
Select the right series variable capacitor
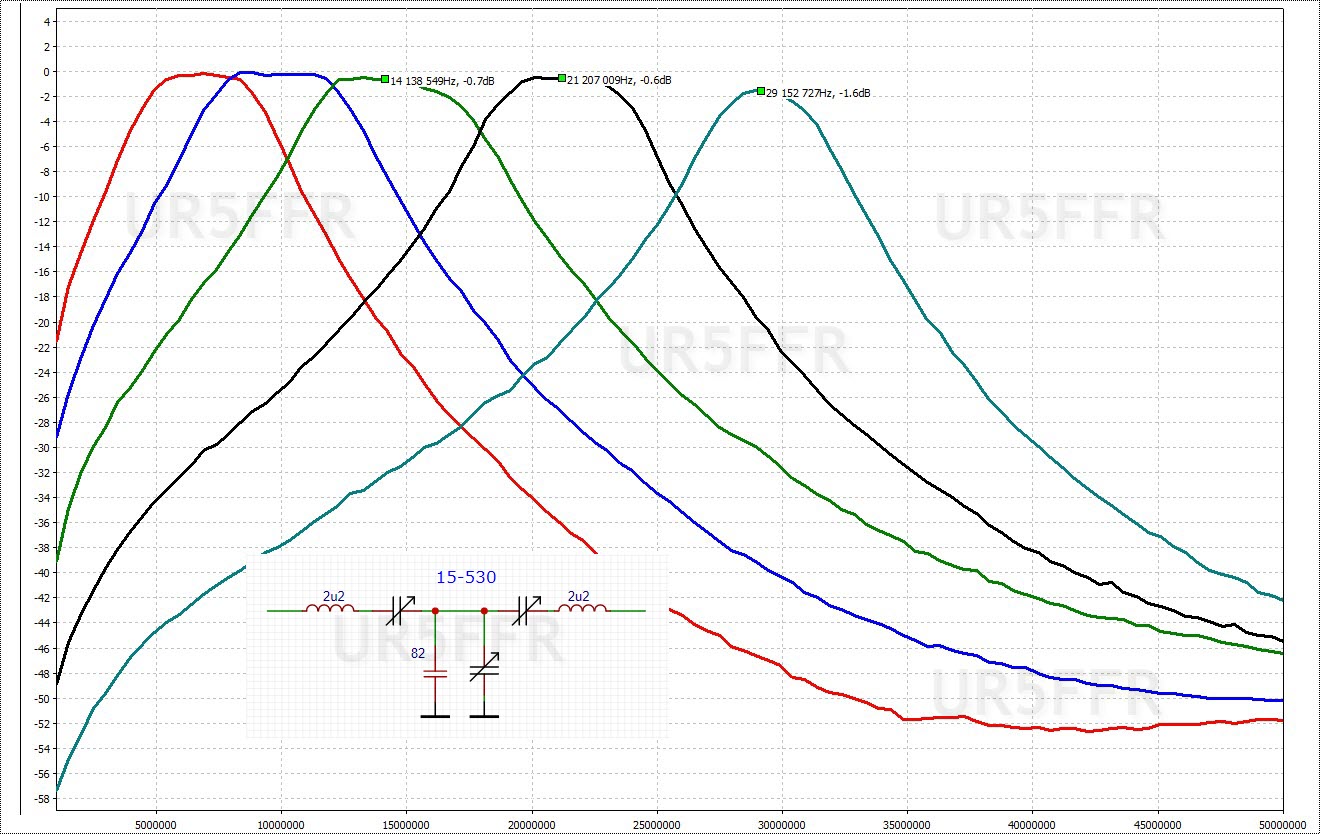pyautogui.click(x=526, y=610)
